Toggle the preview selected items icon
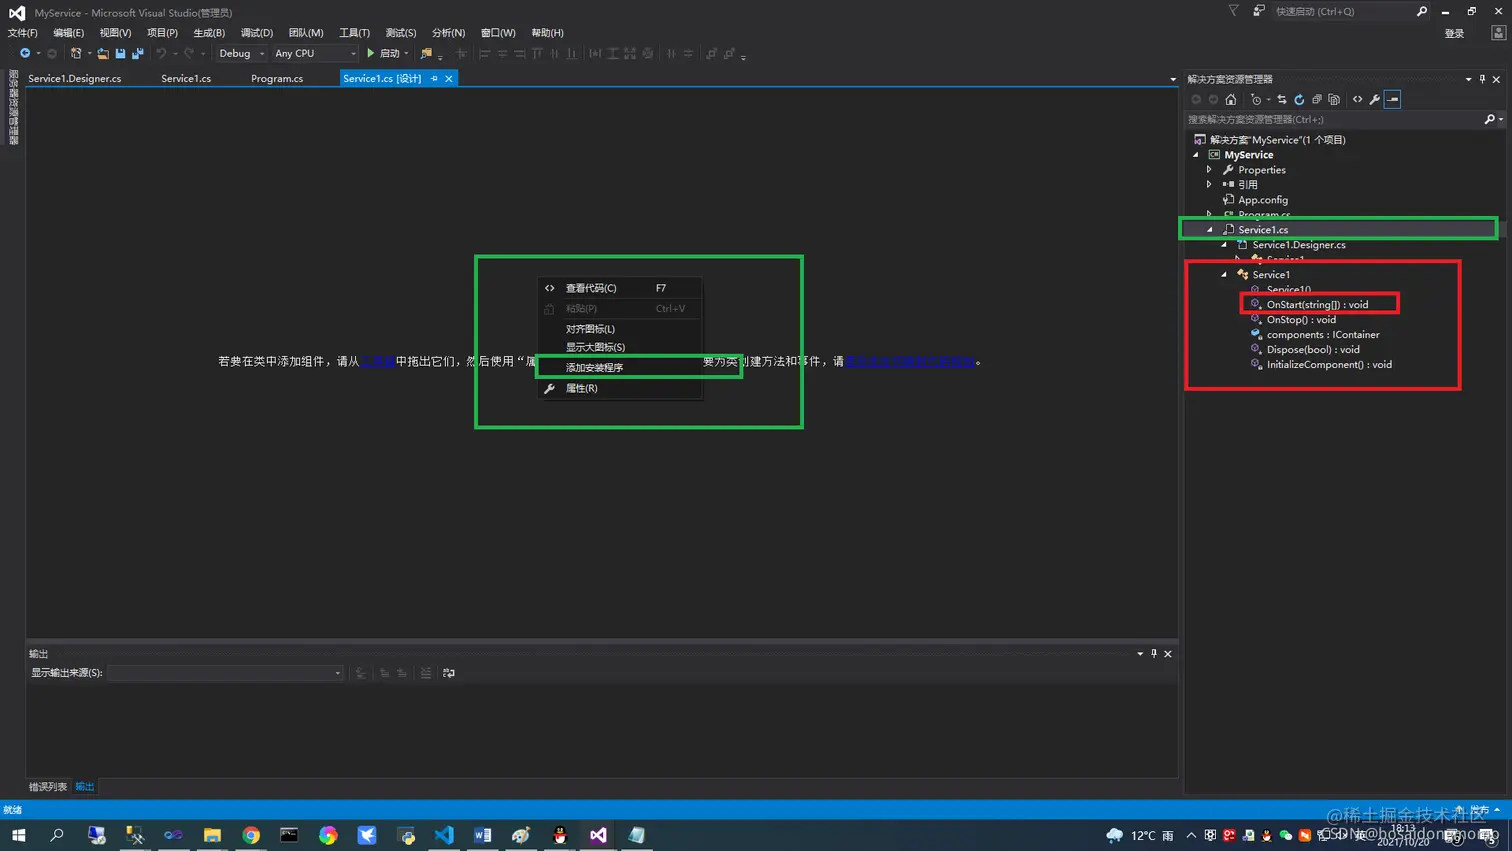Image resolution: width=1512 pixels, height=851 pixels. 1392,99
